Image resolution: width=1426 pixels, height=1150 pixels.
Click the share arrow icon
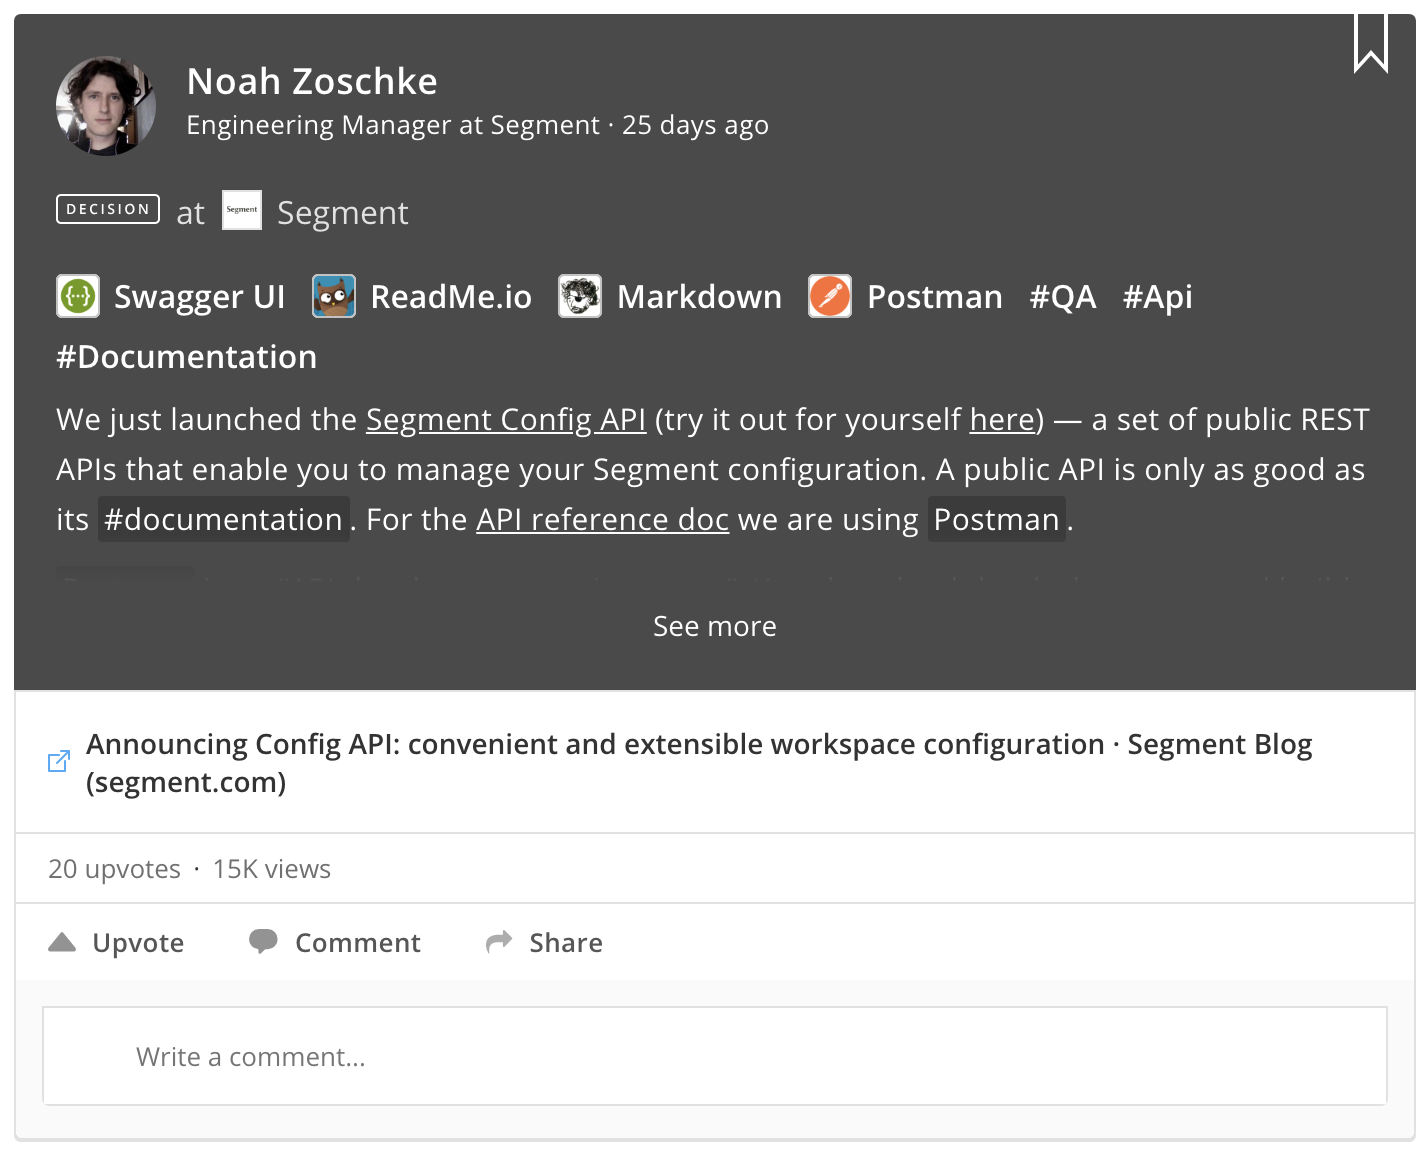499,942
